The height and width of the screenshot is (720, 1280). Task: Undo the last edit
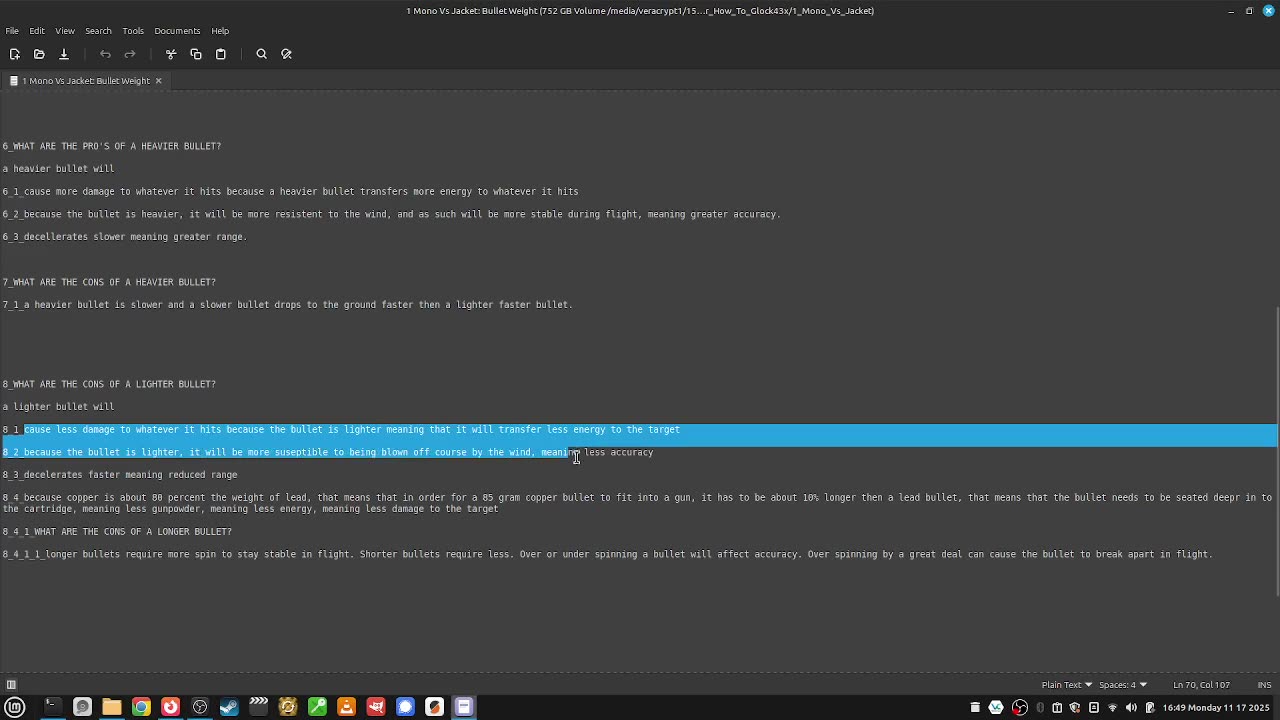[x=105, y=54]
